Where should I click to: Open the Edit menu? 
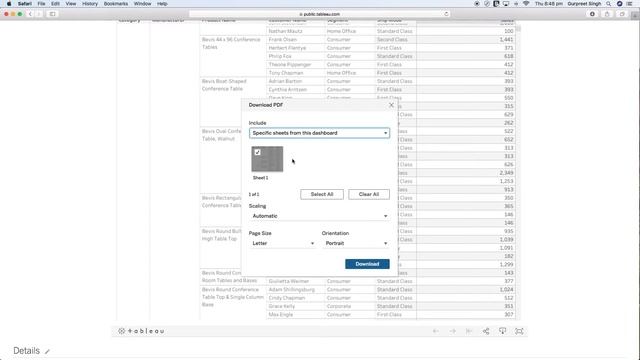[55, 4]
